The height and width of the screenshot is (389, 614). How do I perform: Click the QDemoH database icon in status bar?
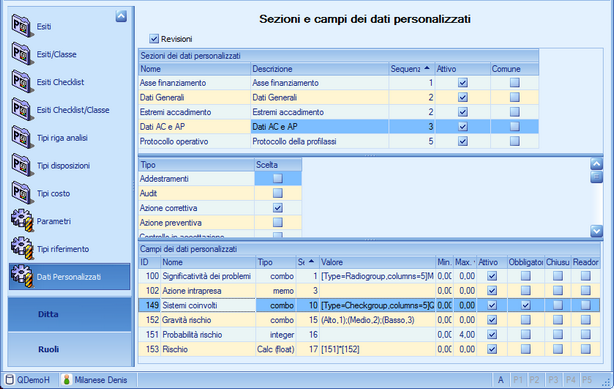[x=10, y=380]
